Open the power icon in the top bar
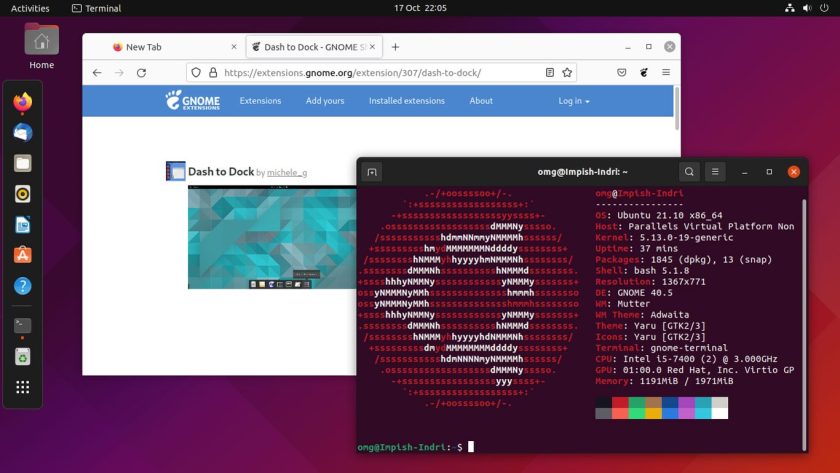The width and height of the screenshot is (840, 473). (824, 8)
